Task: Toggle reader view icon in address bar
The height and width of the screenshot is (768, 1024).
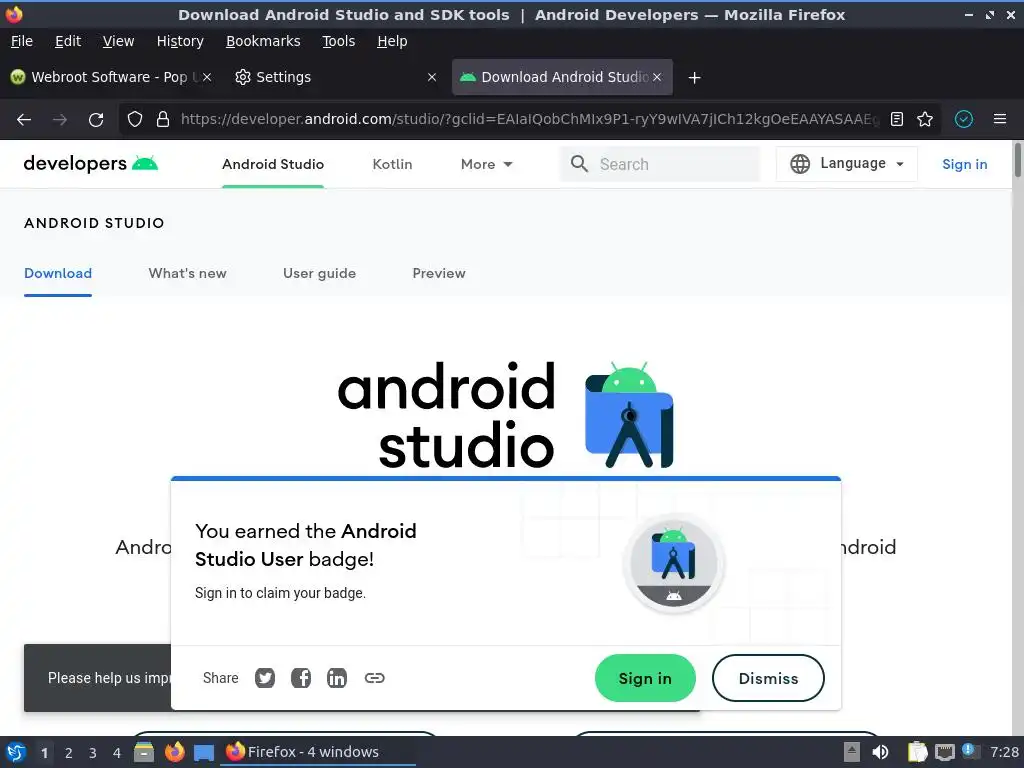Action: click(897, 119)
